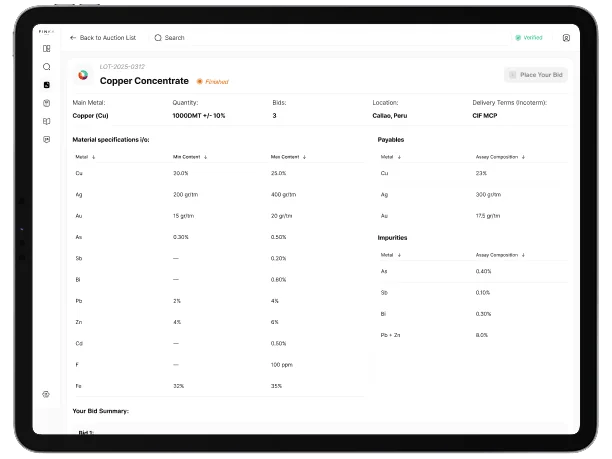Click the Bi max content 0.60%
The image size is (612, 459).
pyautogui.click(x=279, y=279)
